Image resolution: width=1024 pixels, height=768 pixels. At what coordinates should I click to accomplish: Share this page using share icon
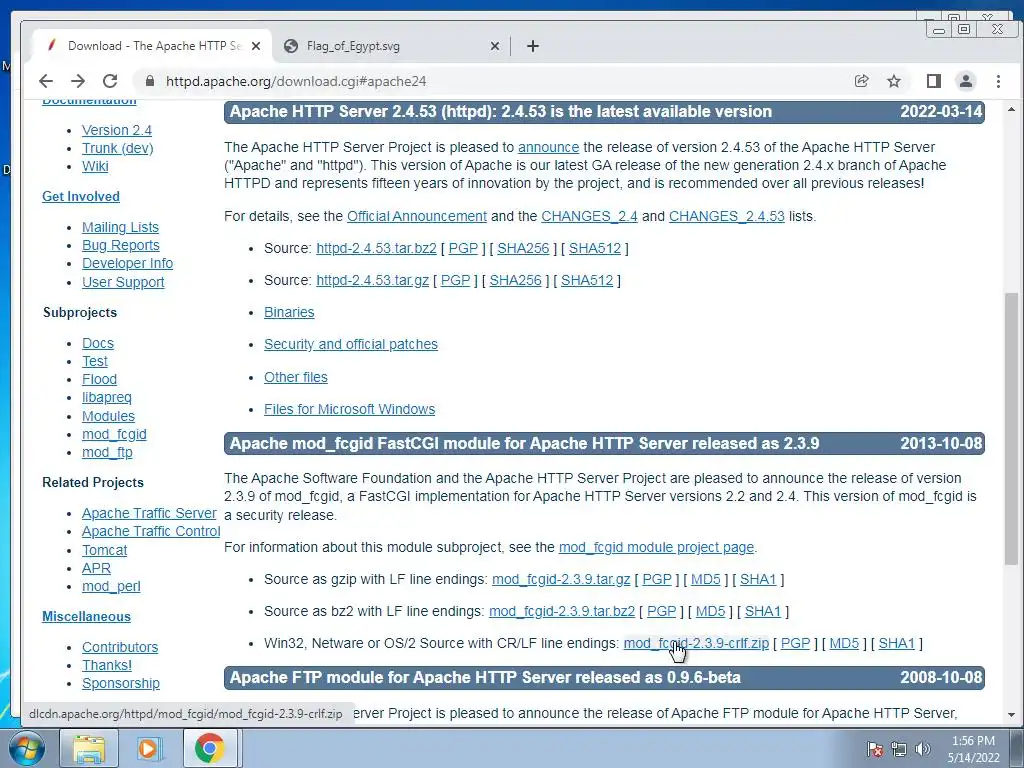861,81
